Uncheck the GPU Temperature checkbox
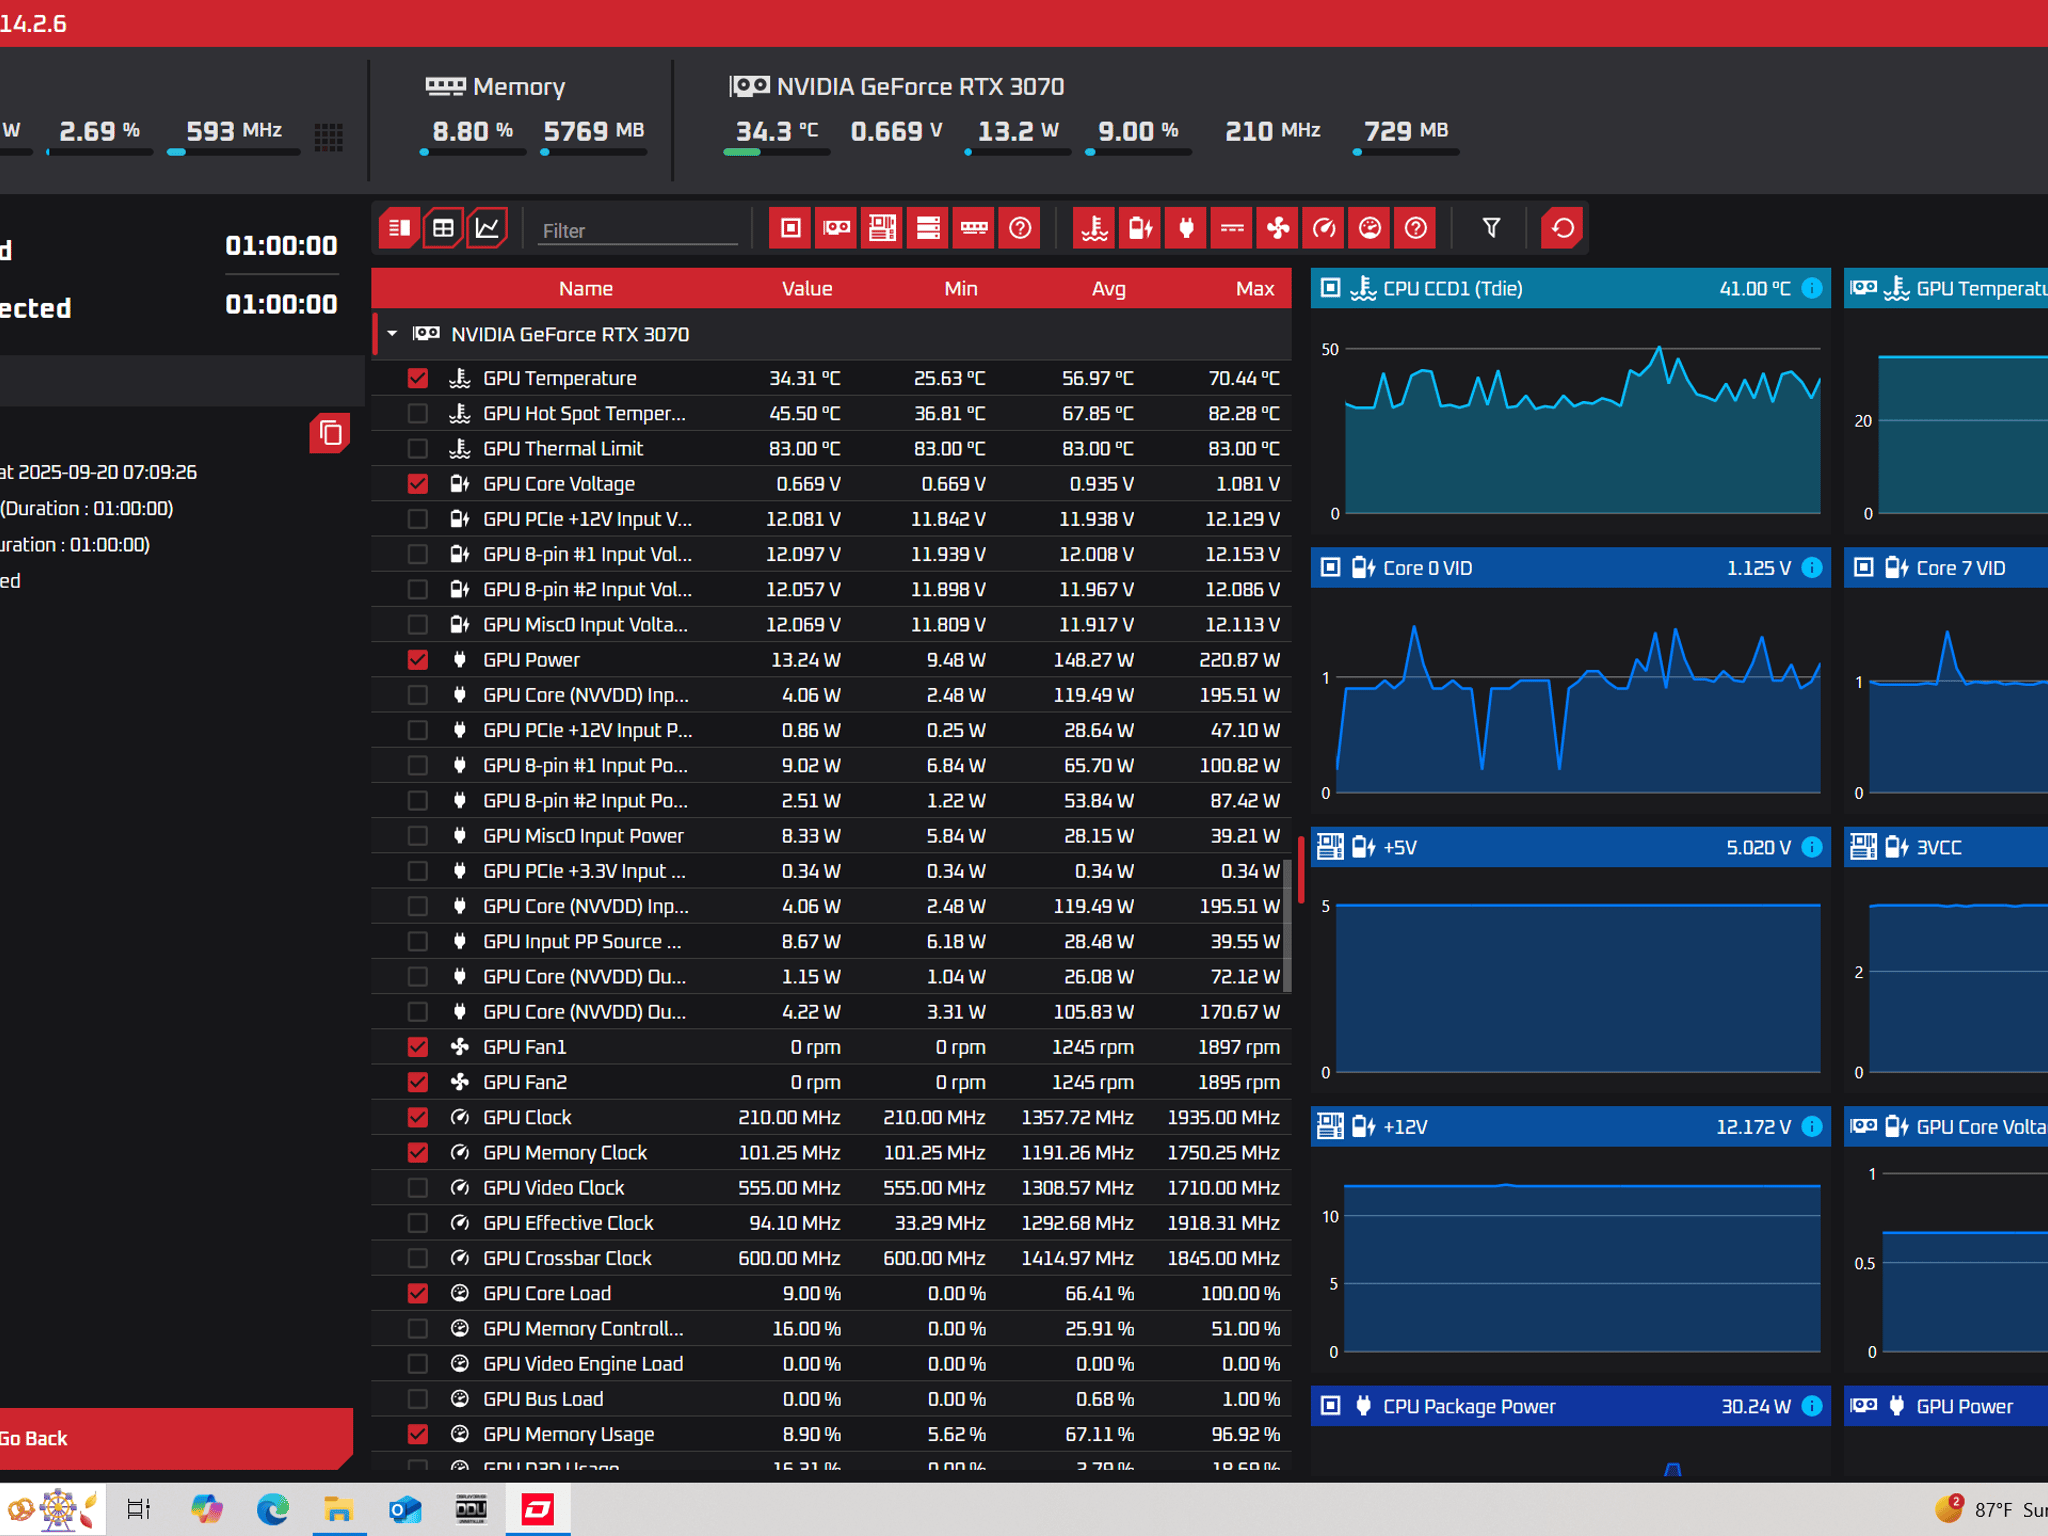This screenshot has height=1536, width=2048. 418,378
